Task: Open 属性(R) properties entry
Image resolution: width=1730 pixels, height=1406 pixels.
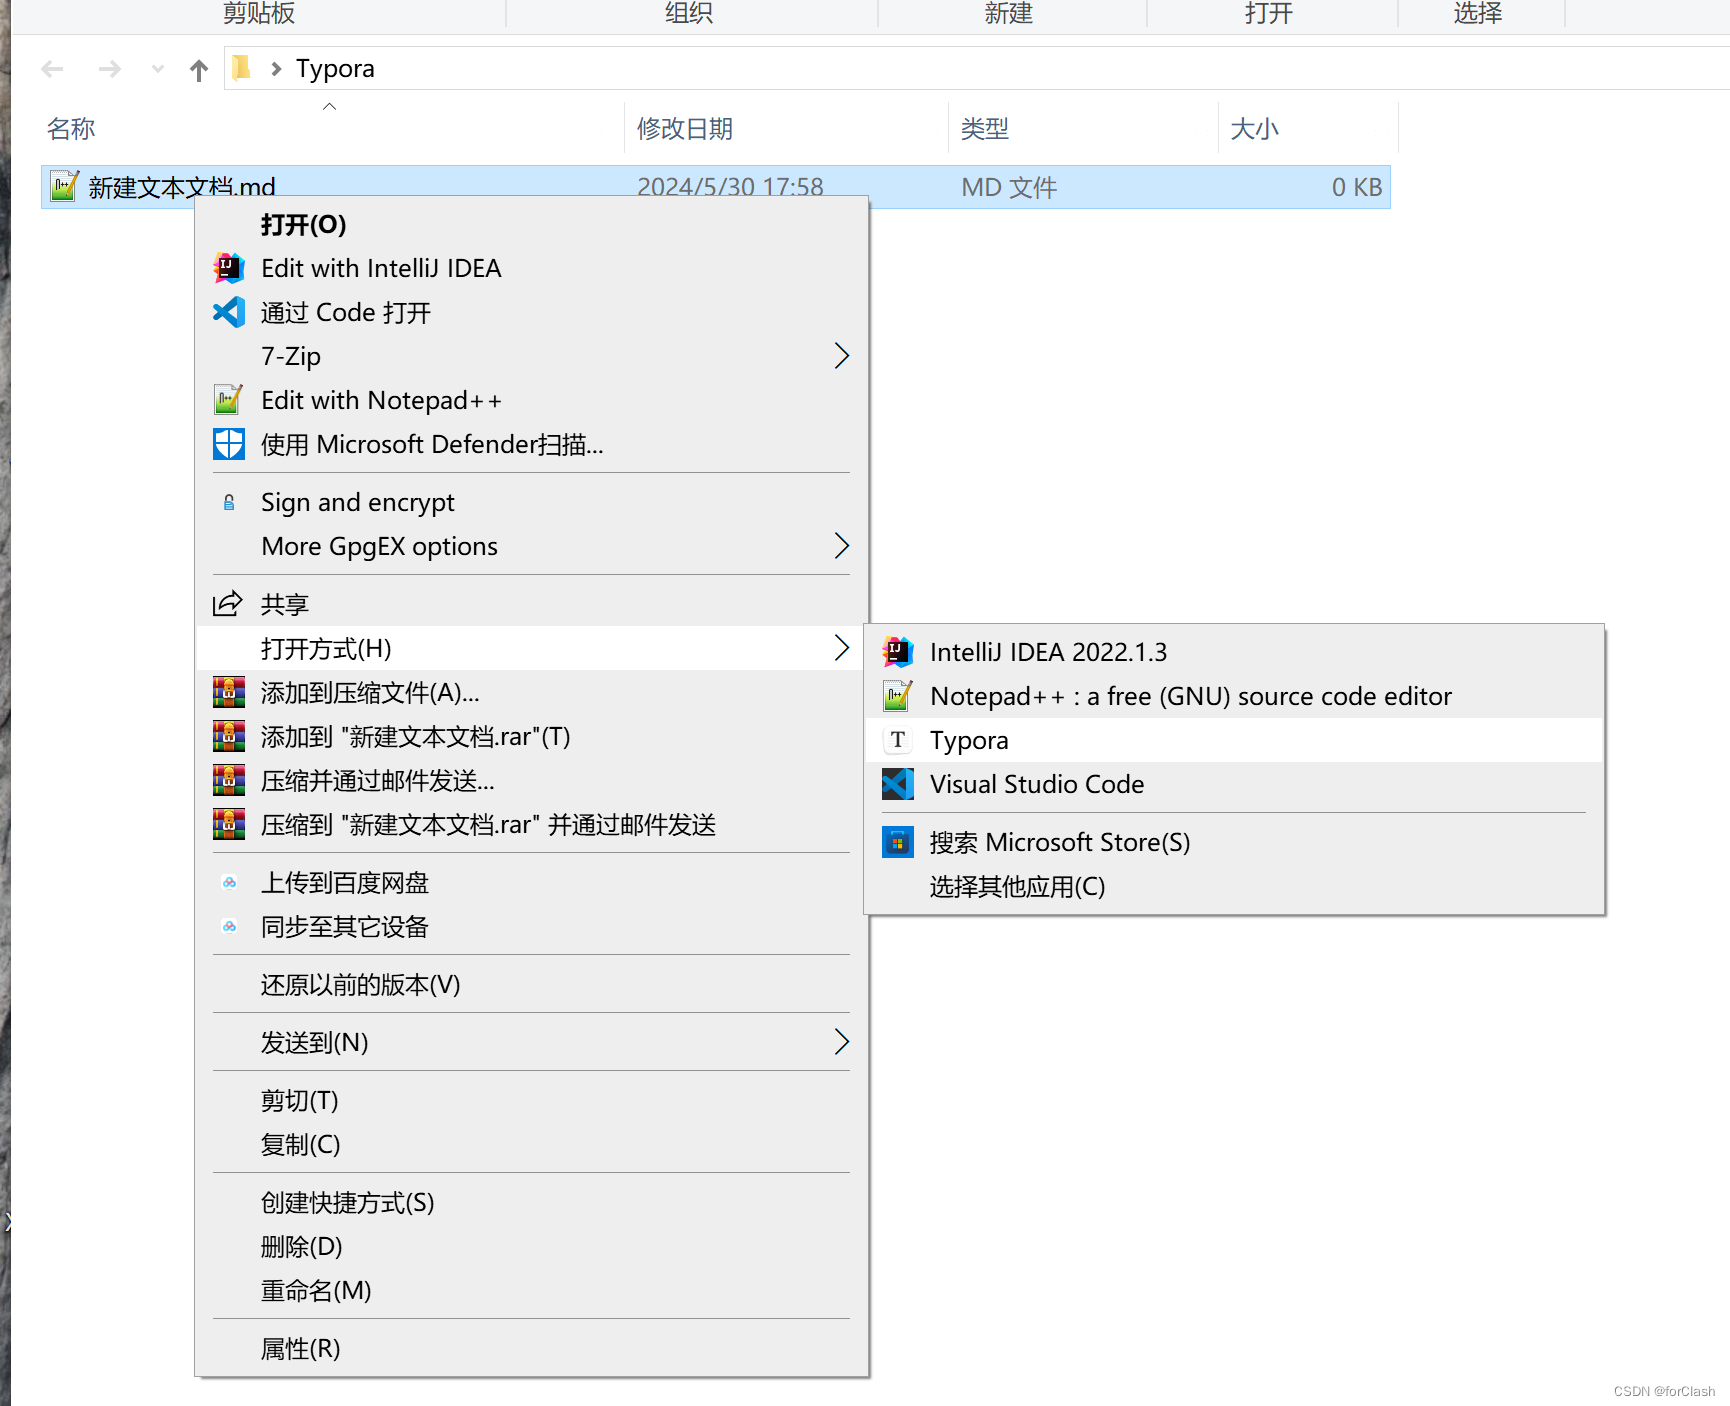Action: point(532,1348)
